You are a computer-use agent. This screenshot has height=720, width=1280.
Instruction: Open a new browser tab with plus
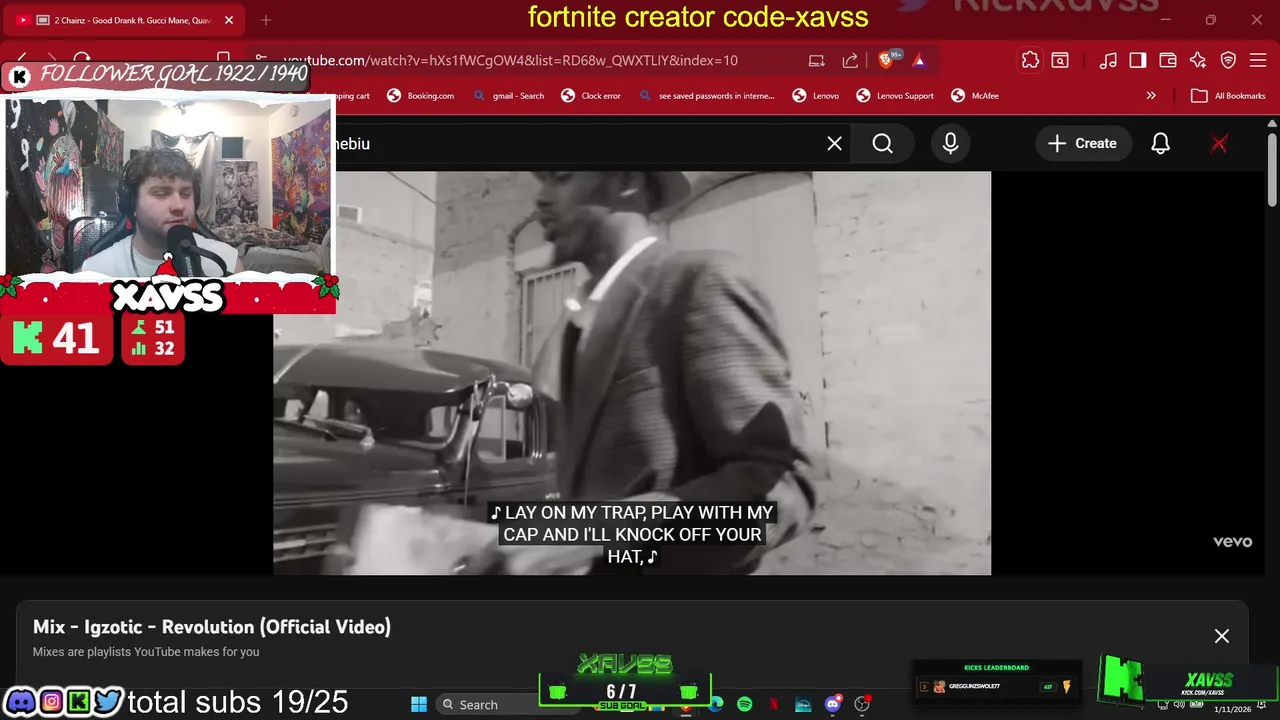[x=265, y=20]
